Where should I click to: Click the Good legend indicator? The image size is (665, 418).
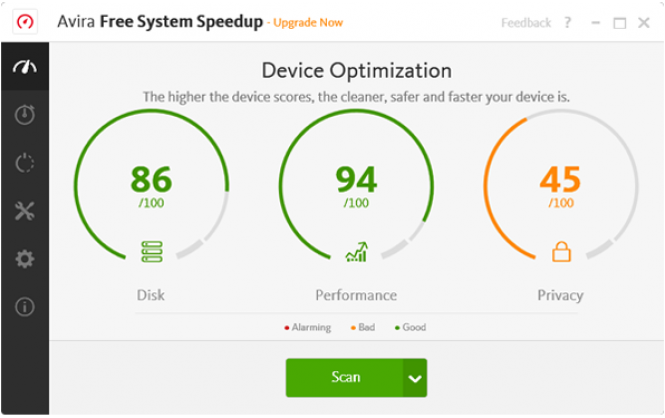410,327
